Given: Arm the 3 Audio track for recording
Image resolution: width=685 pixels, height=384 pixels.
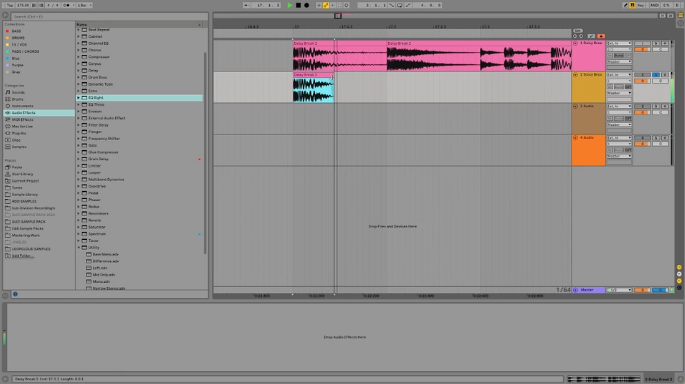Looking at the screenshot, I should (664, 106).
